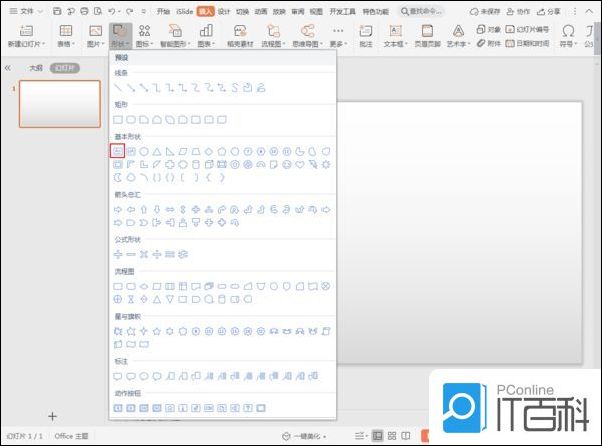Select the straight line in 线条
The image size is (602, 446).
tap(118, 88)
